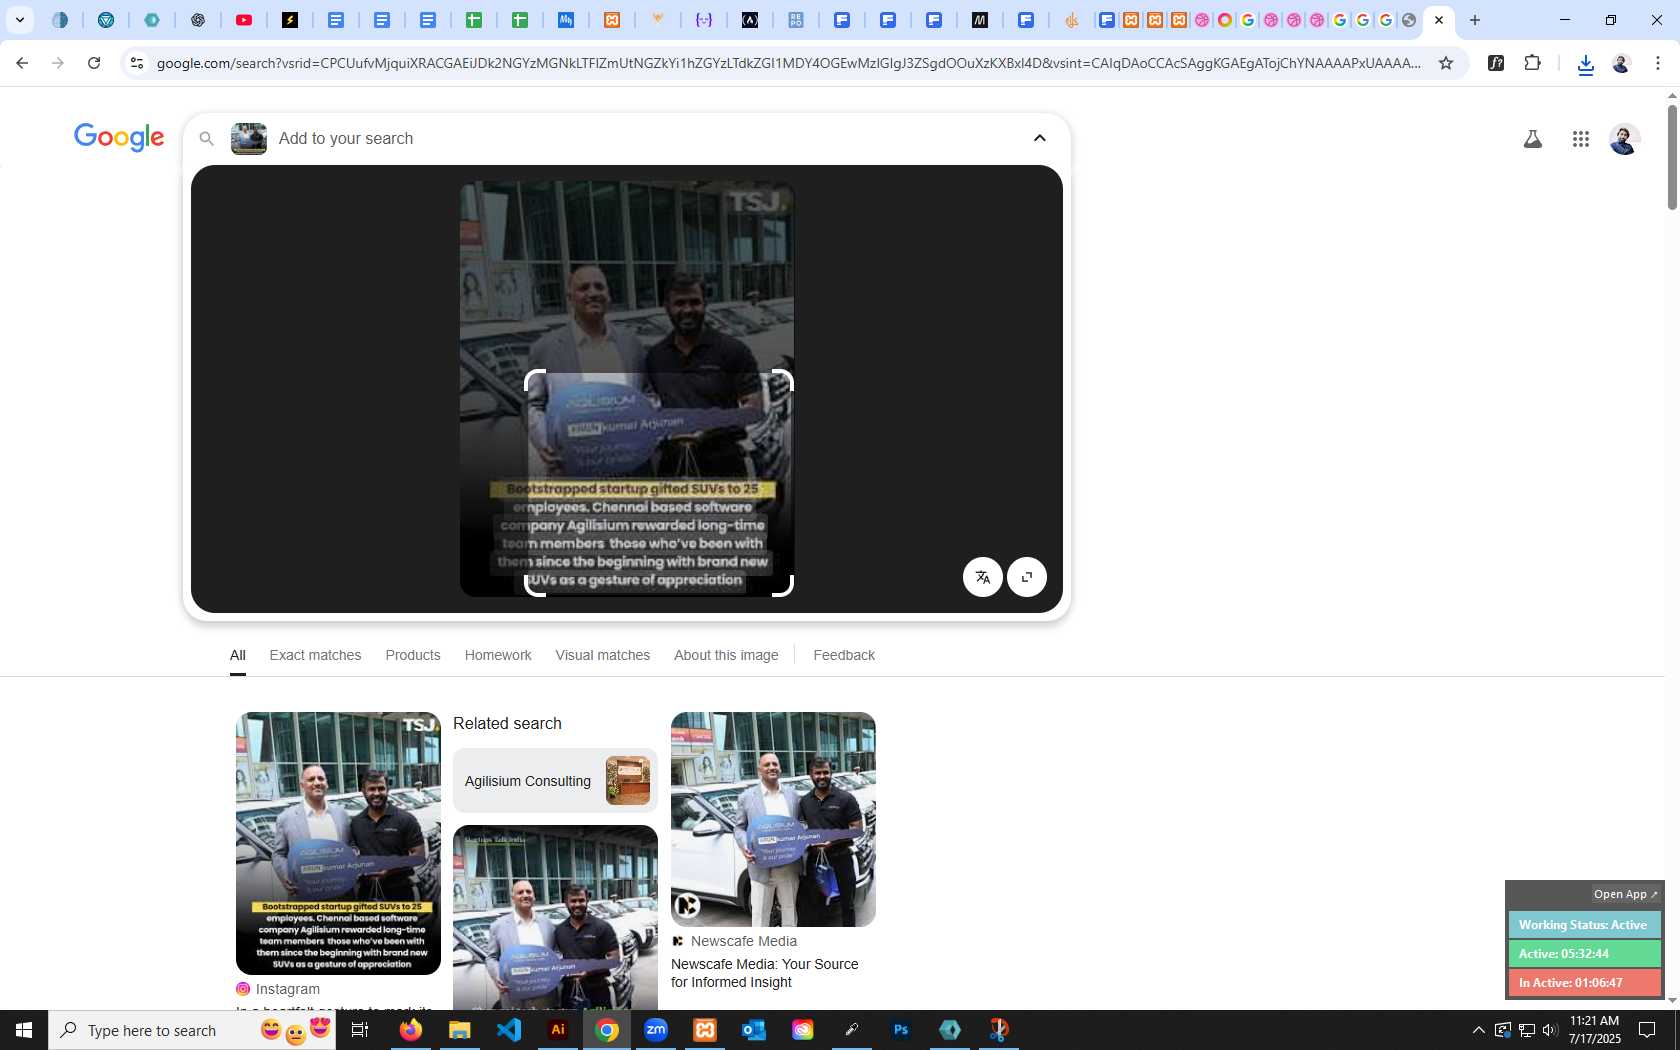Open the Startup Talk India image result
Screen dimensions: 1680x1050
[555, 917]
